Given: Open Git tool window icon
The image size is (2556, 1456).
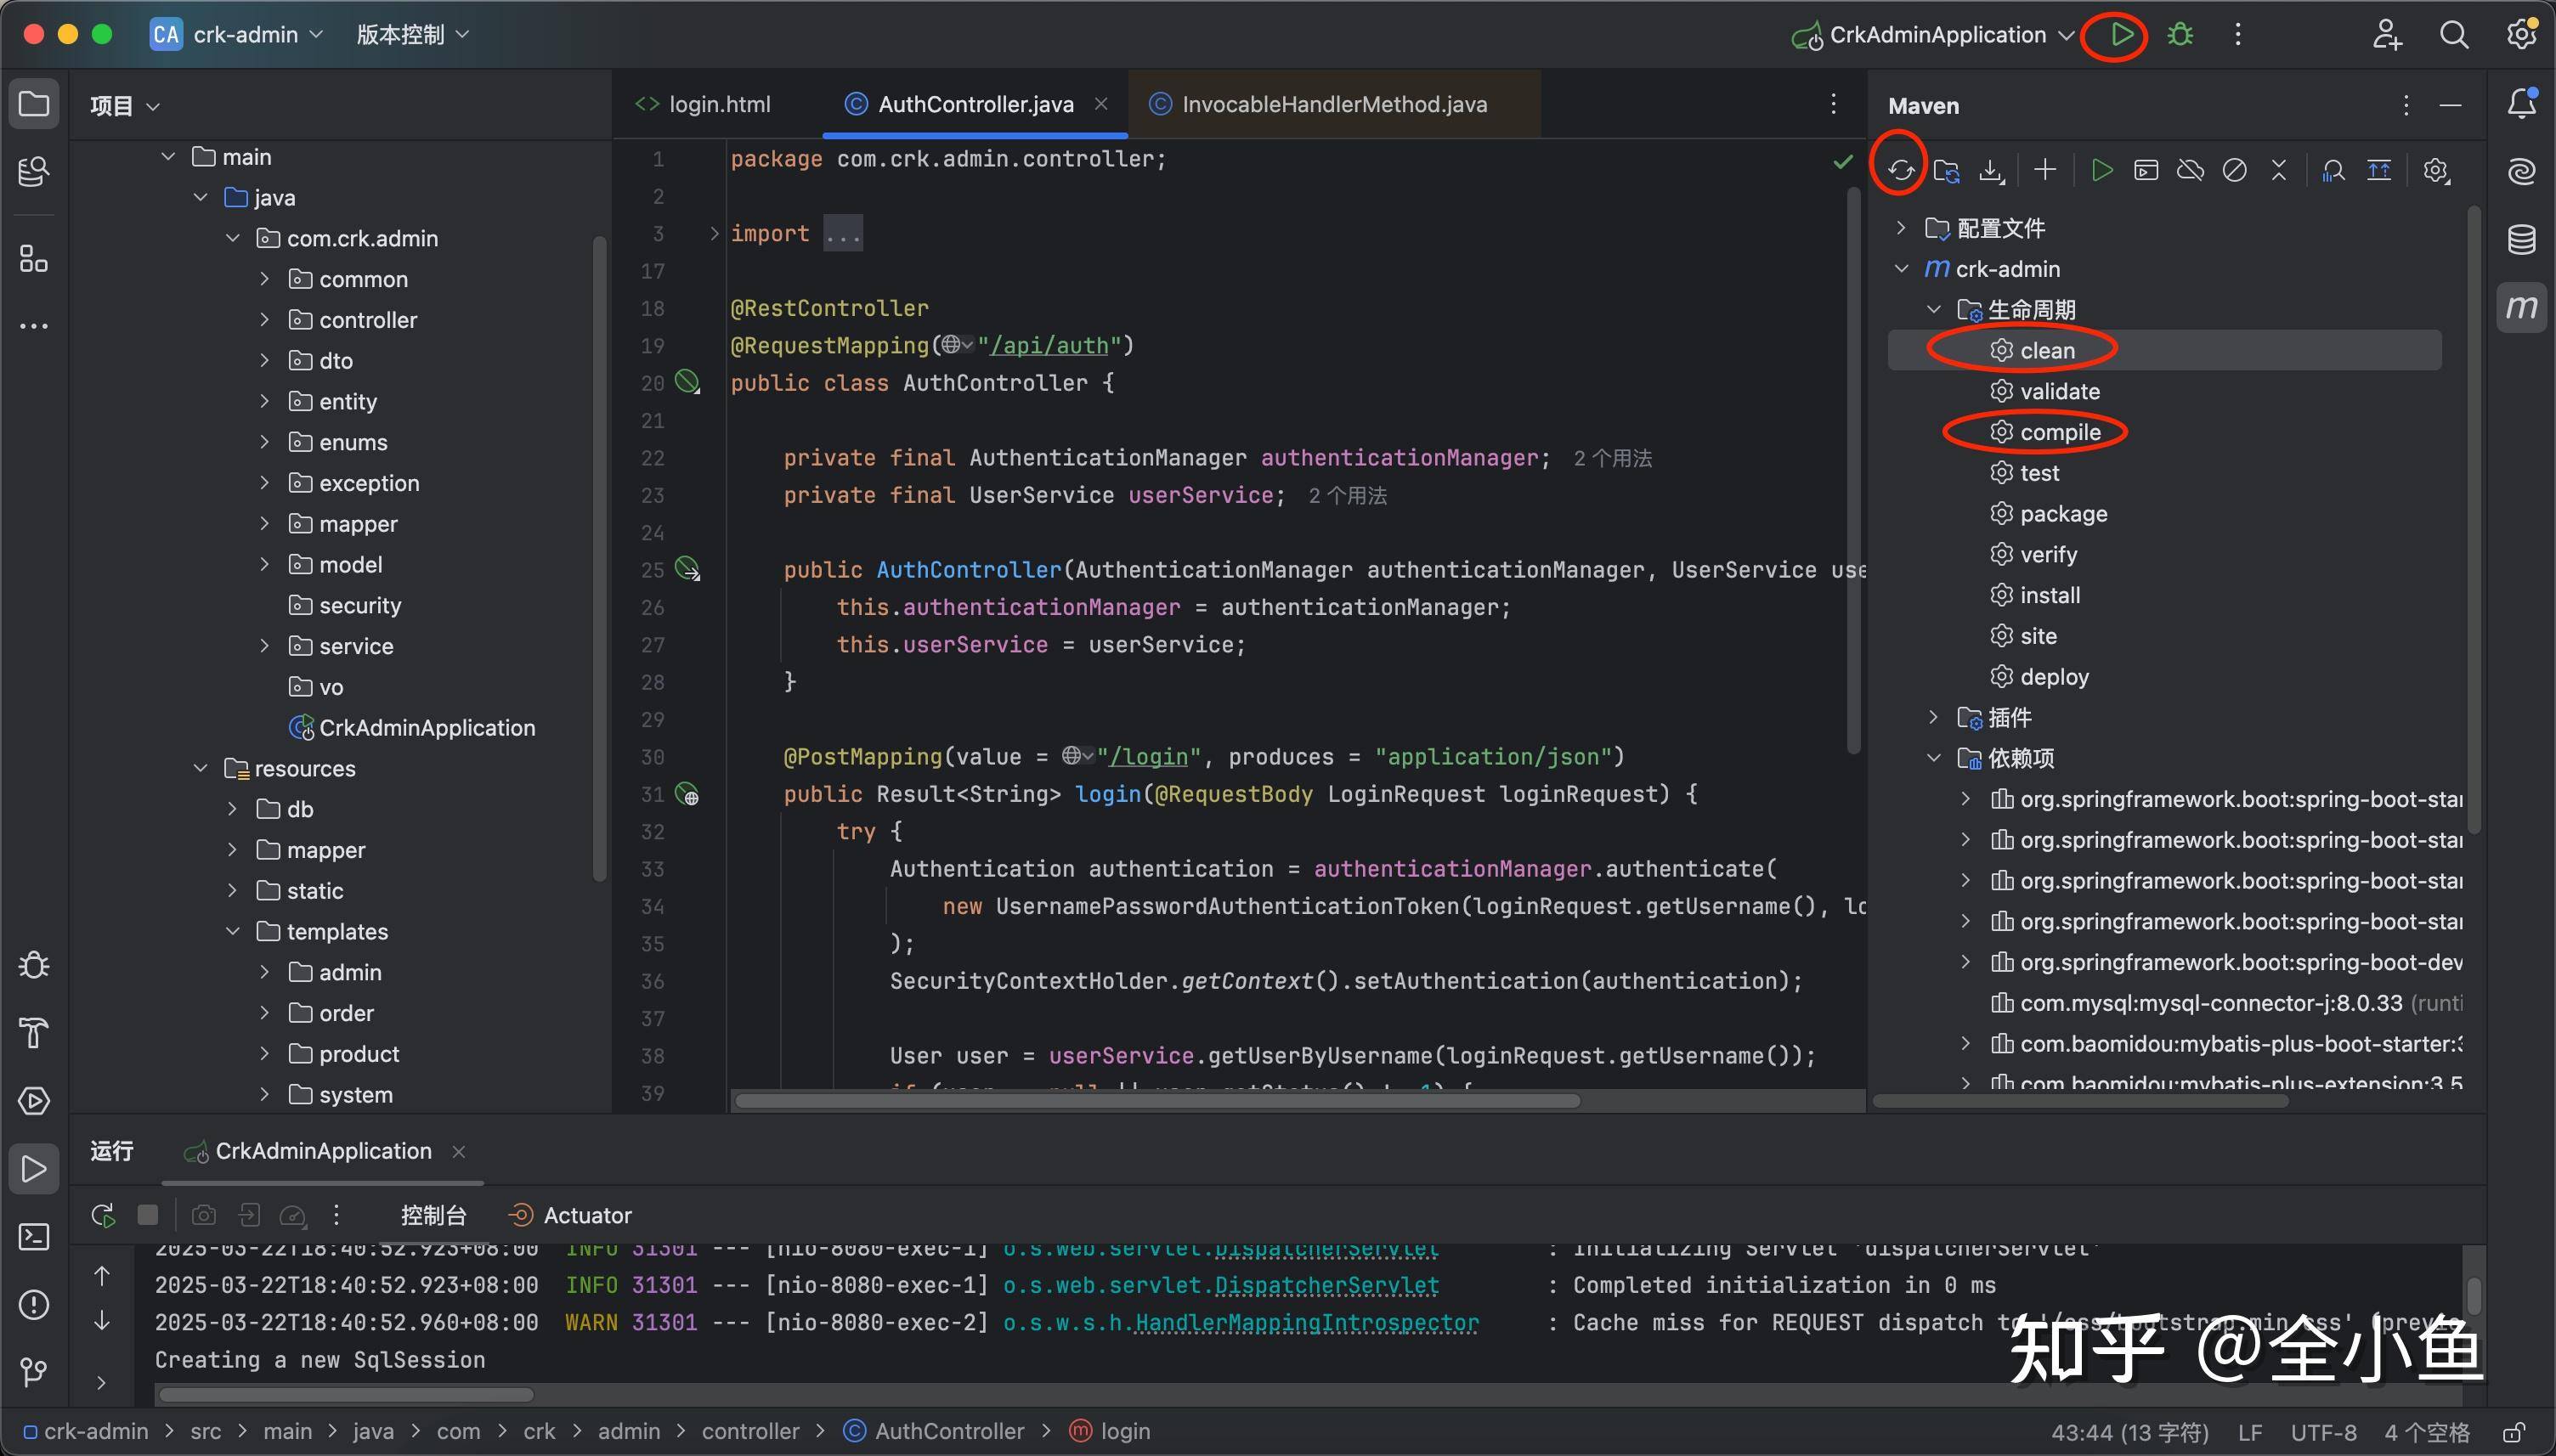Looking at the screenshot, I should (x=34, y=1372).
